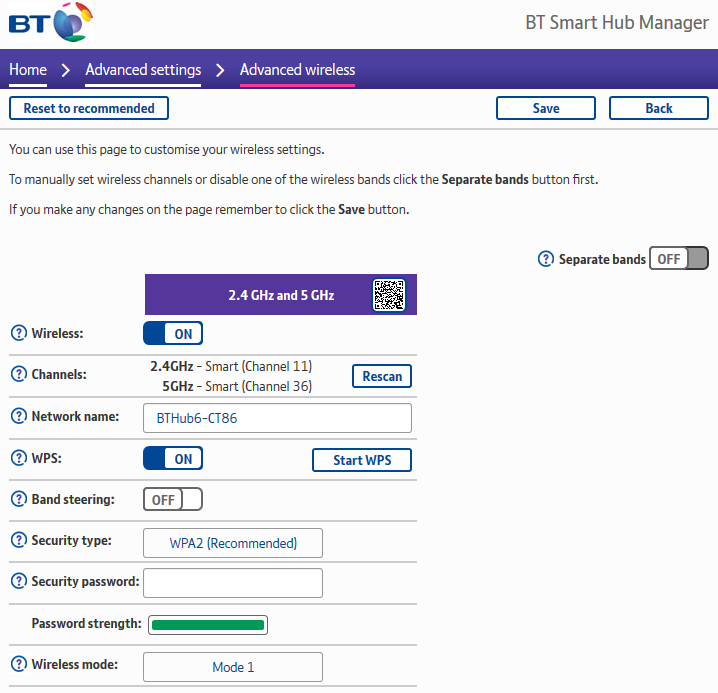Click the BT logo

(51, 22)
